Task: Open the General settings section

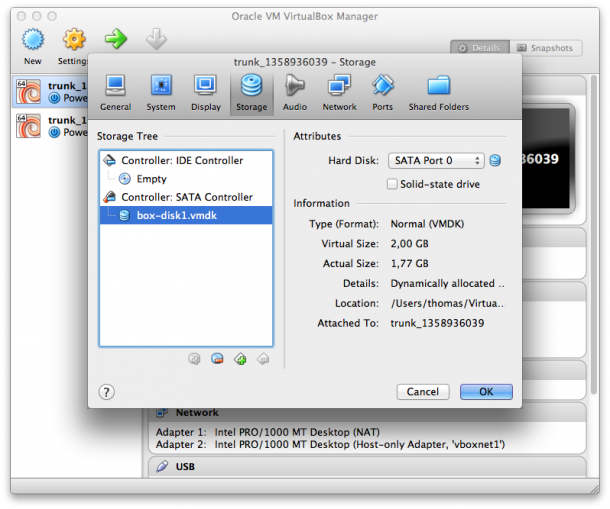Action: pyautogui.click(x=116, y=93)
